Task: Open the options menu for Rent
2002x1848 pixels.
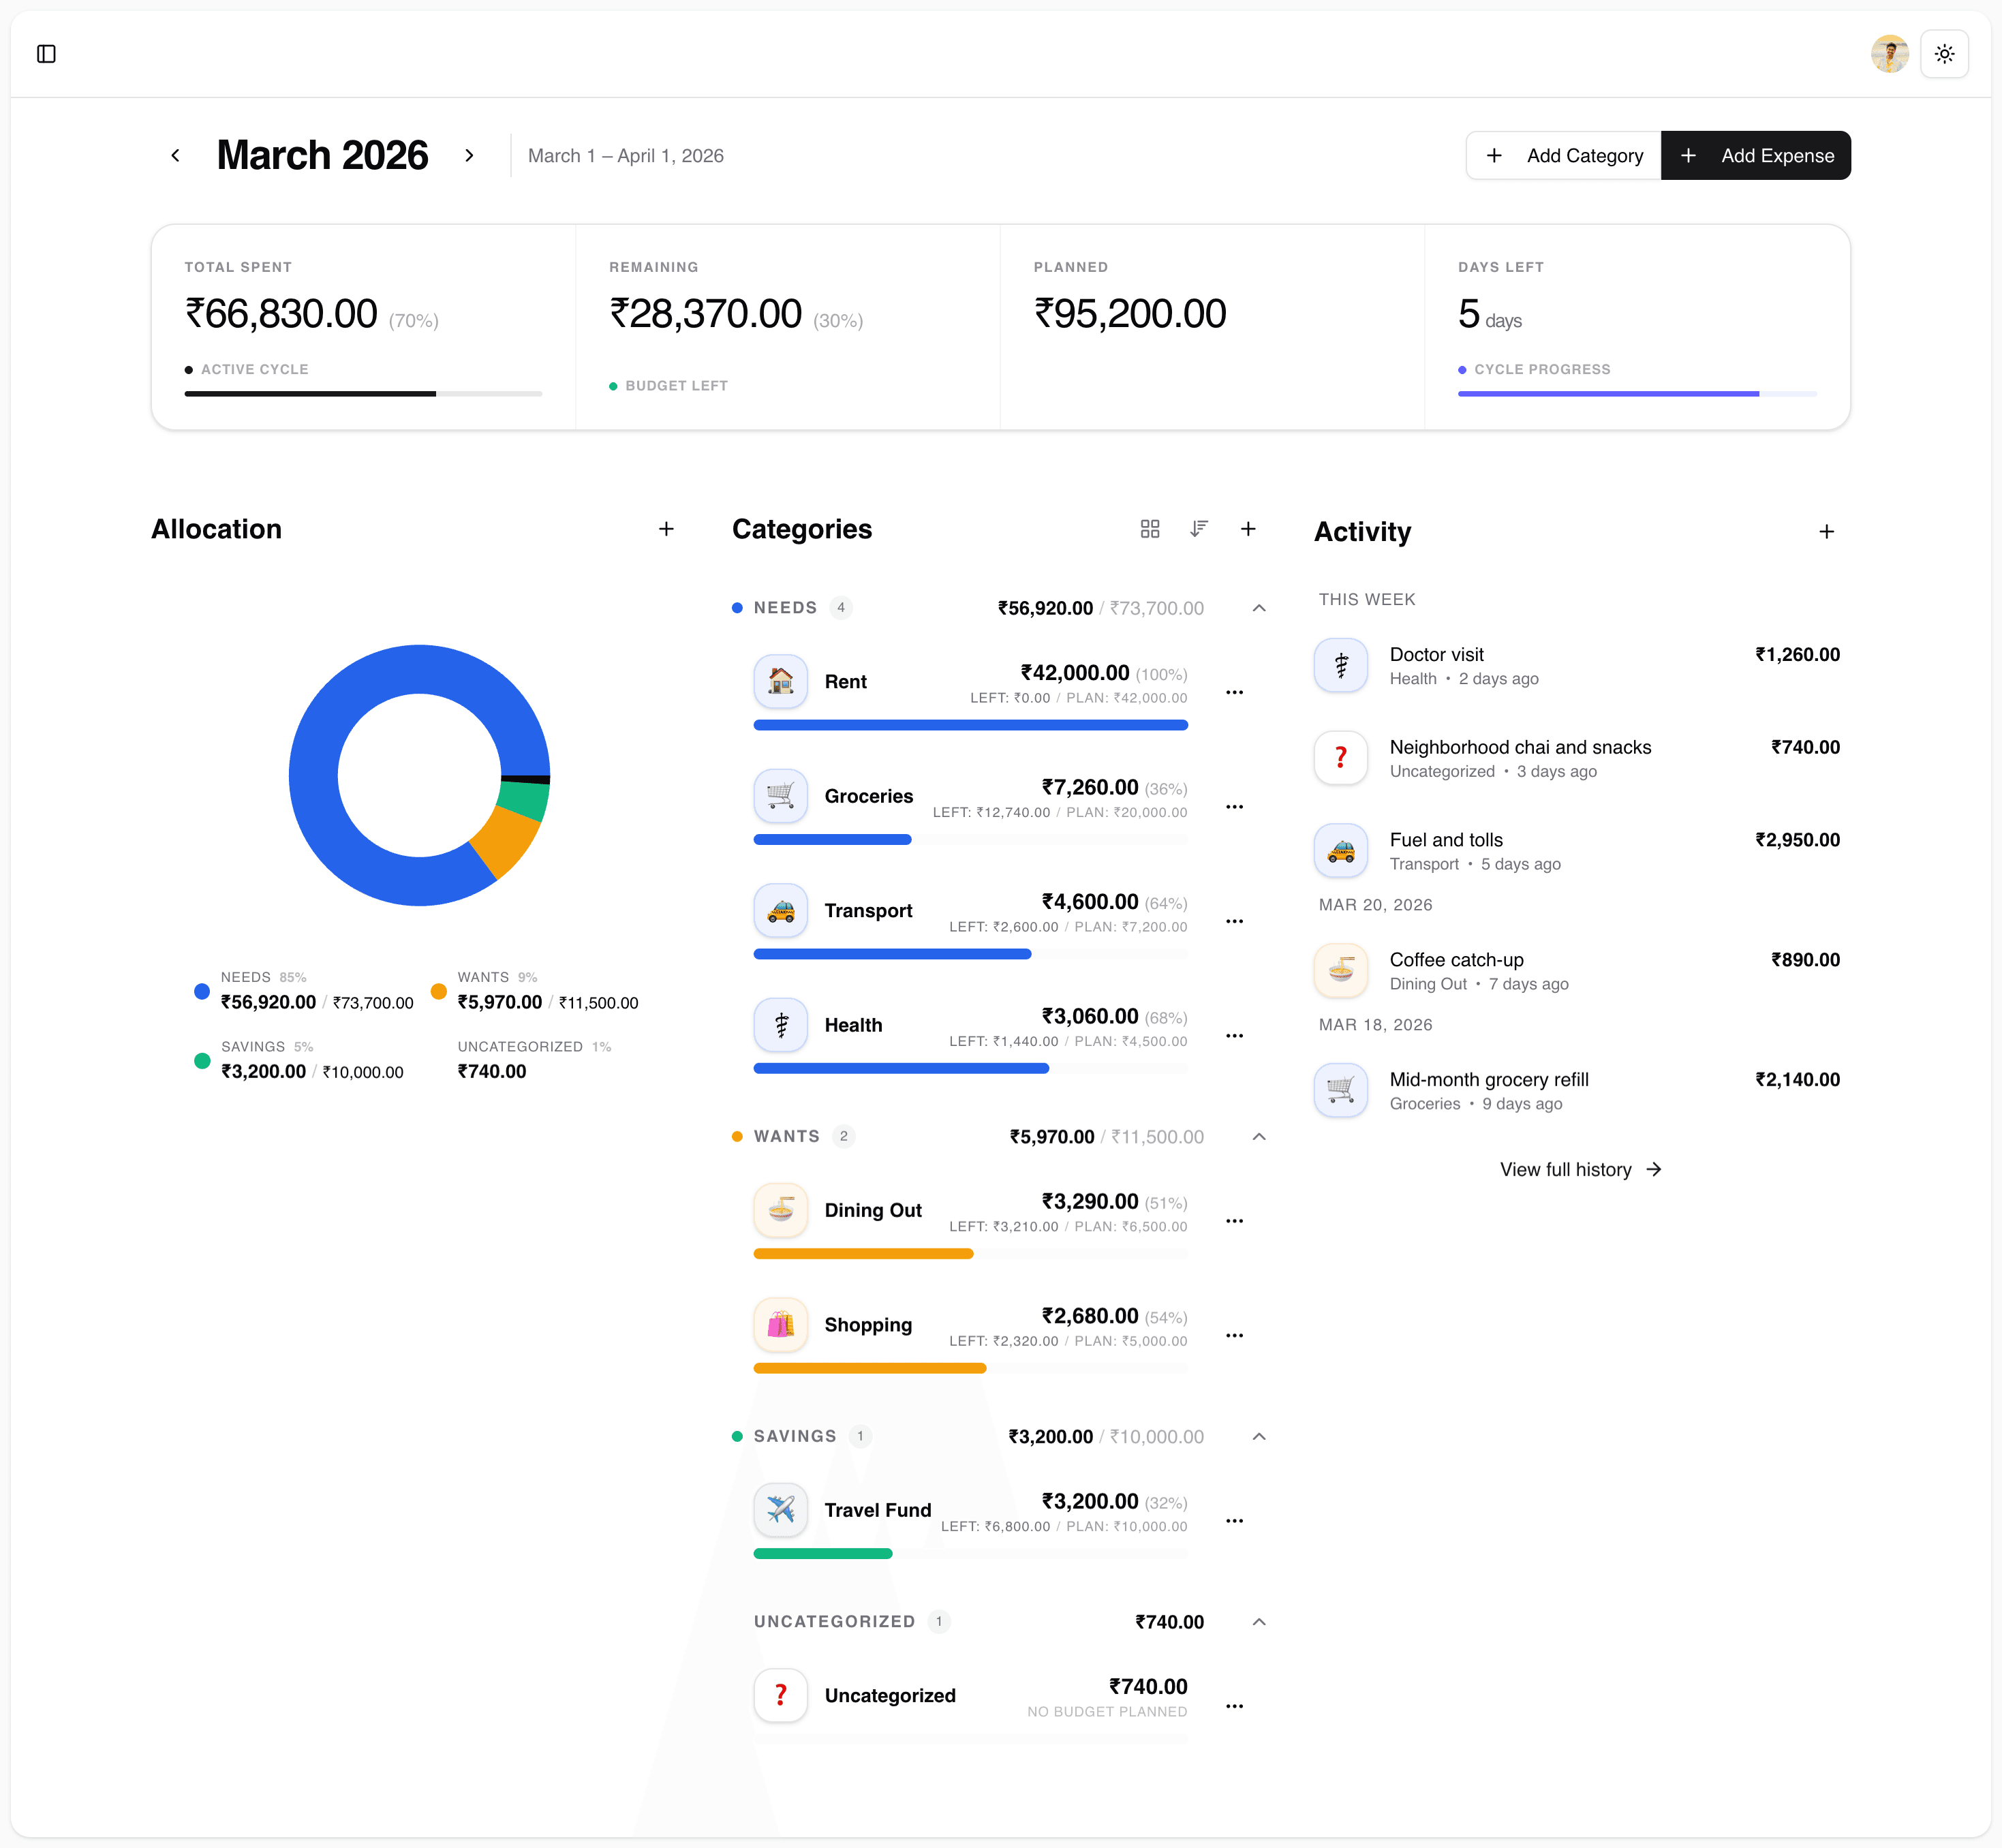Action: pos(1235,692)
